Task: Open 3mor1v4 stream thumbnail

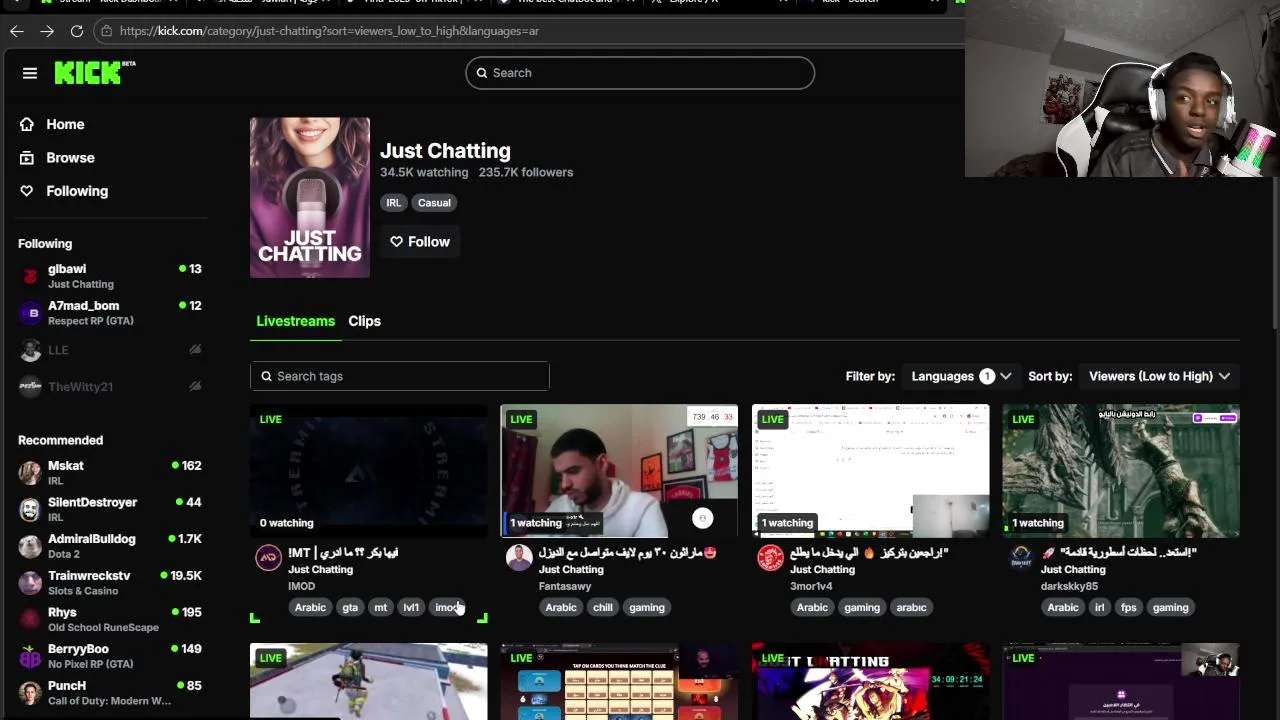Action: click(x=870, y=471)
